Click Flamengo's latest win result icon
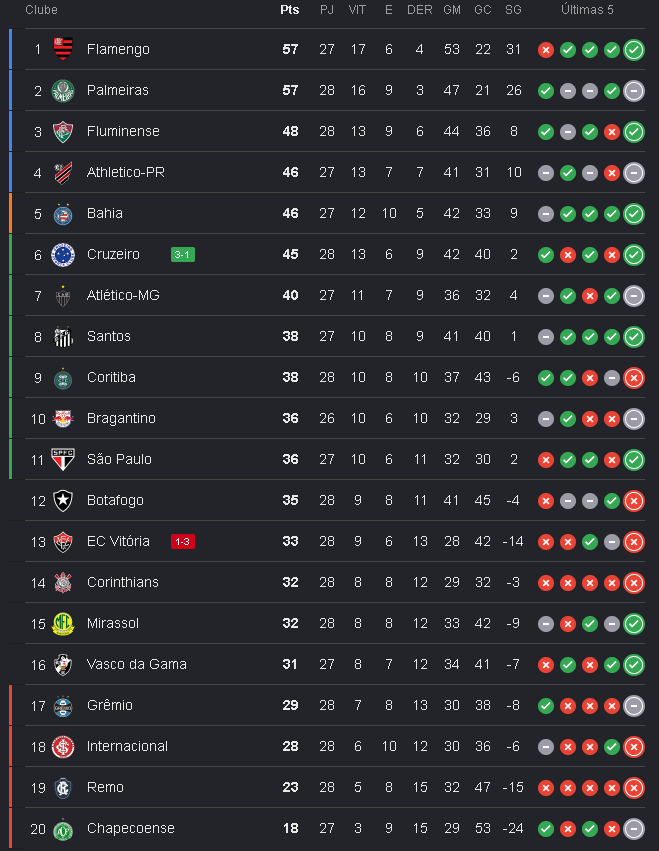Viewport: 659px width, 851px height. (x=634, y=50)
